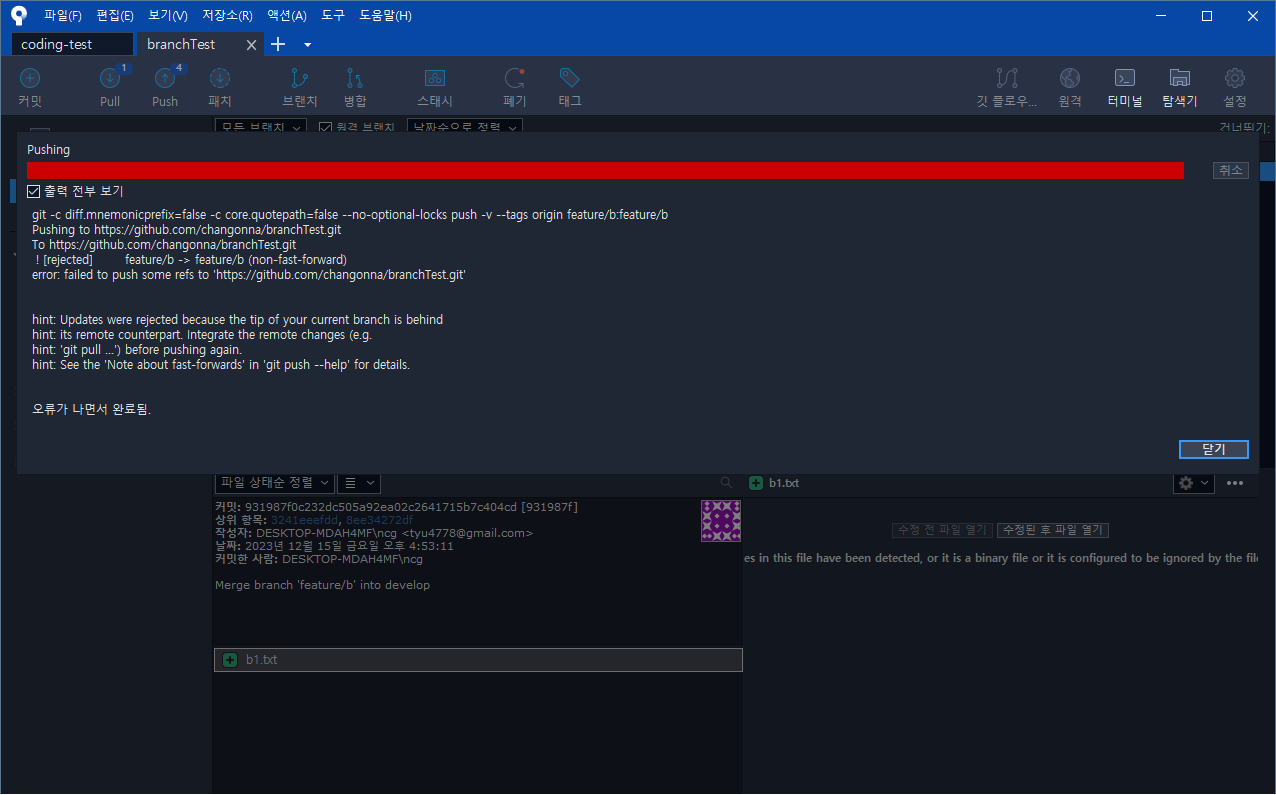This screenshot has width=1276, height=795.
Task: Click the Close (닫기) button in Pushing dialog
Action: coord(1214,449)
